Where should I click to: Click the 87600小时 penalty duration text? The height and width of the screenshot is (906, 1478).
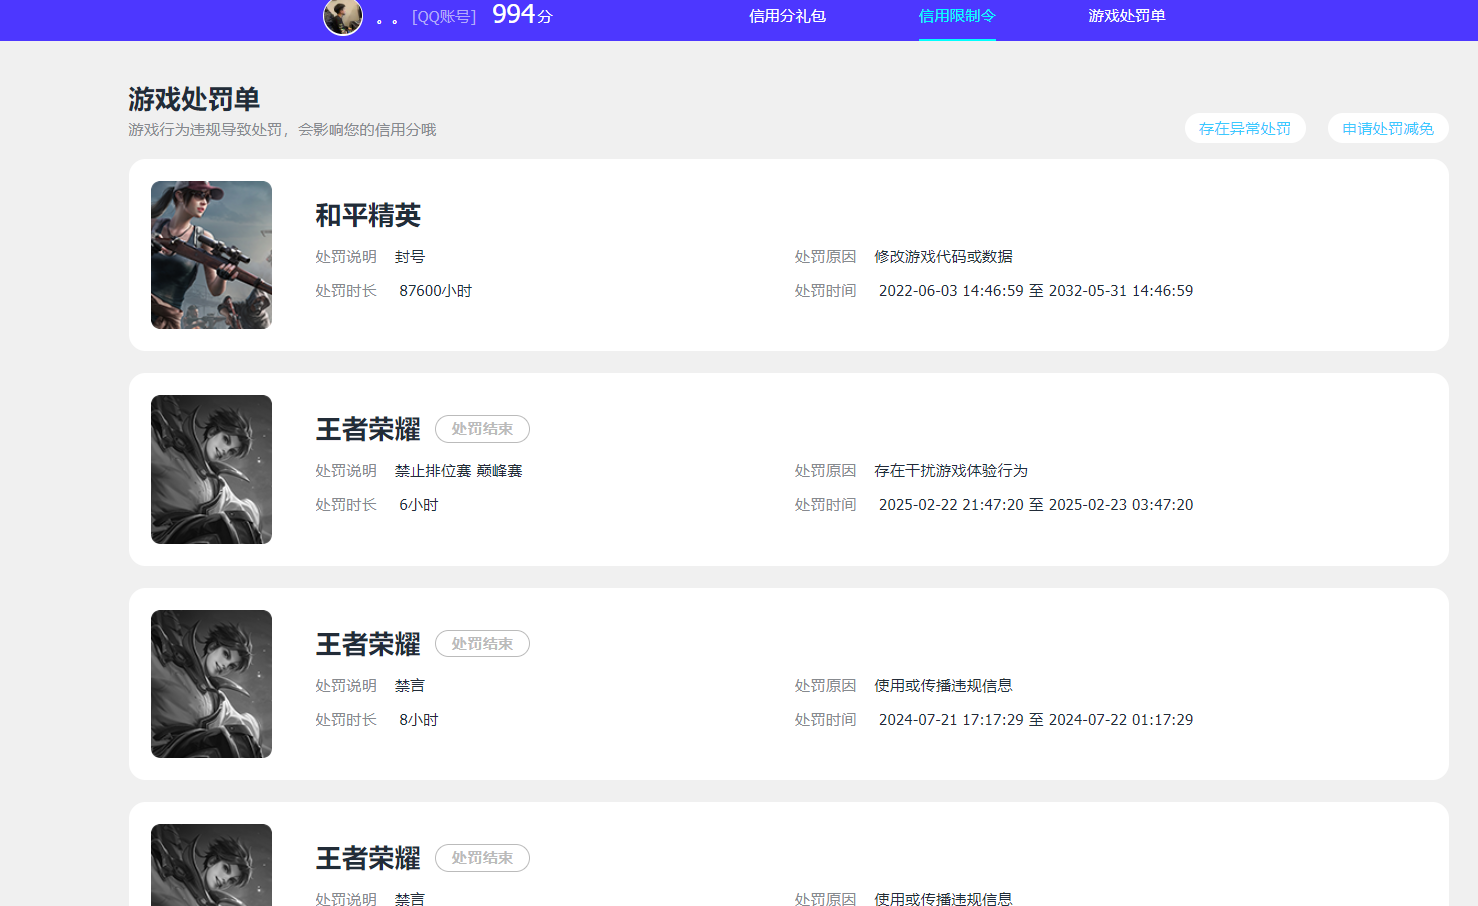[435, 290]
